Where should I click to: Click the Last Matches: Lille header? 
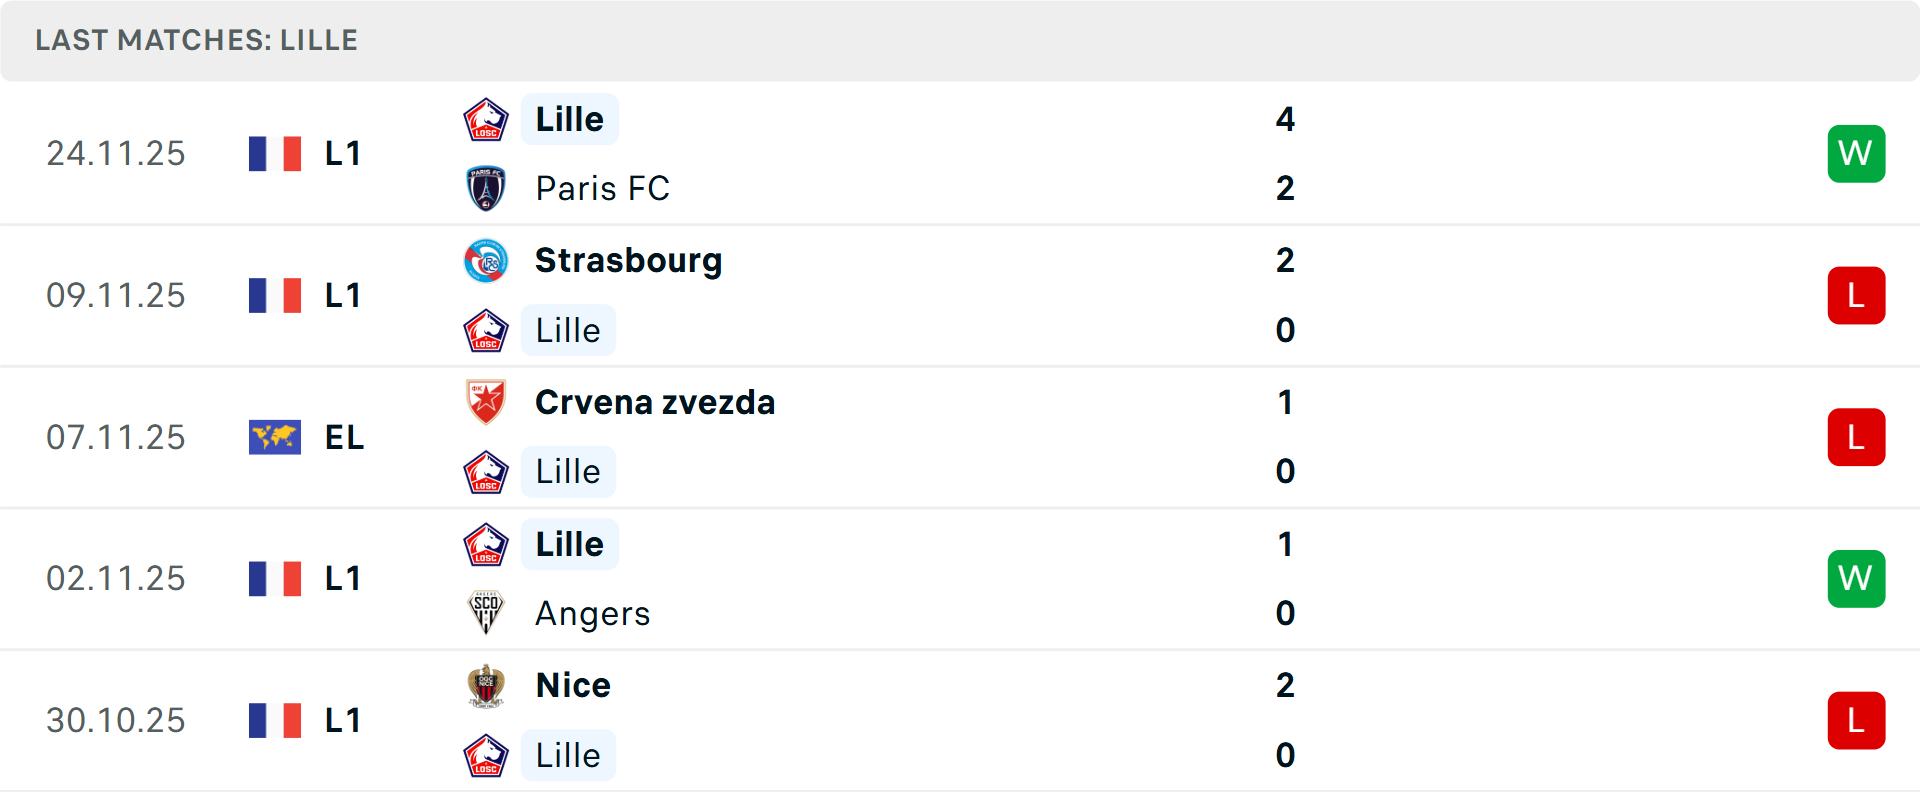click(197, 40)
